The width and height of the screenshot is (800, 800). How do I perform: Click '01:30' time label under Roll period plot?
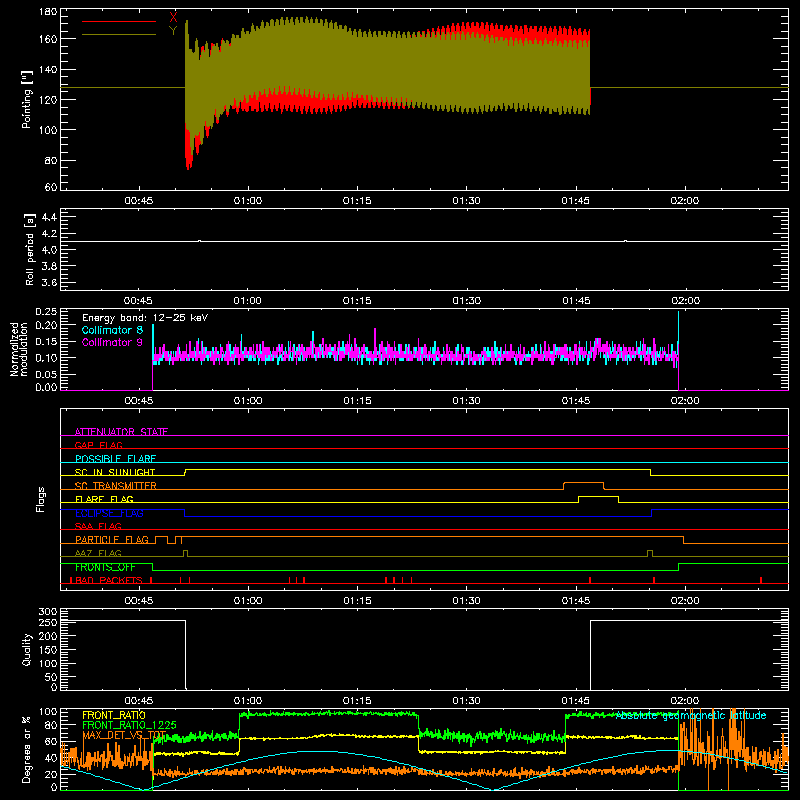[x=466, y=301]
